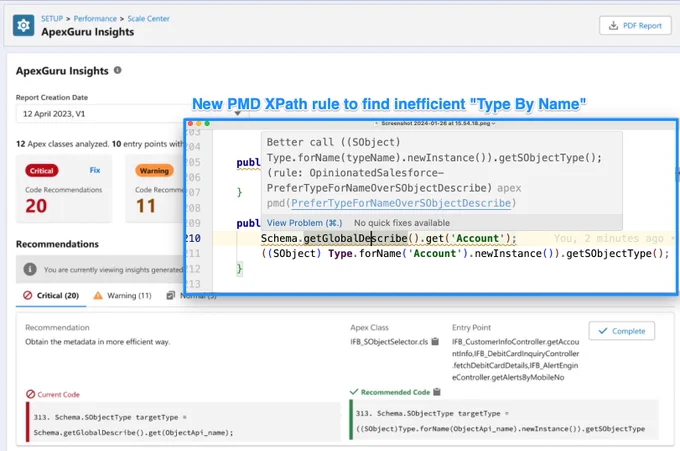Click the info icon in the insights banner
This screenshot has height=451, width=680.
click(x=29, y=269)
